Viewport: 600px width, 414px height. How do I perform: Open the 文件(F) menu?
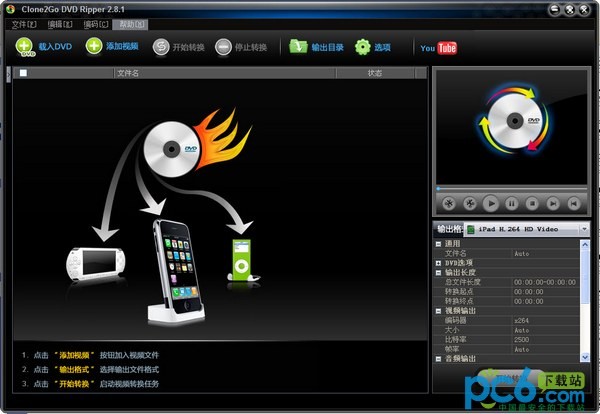click(x=24, y=24)
